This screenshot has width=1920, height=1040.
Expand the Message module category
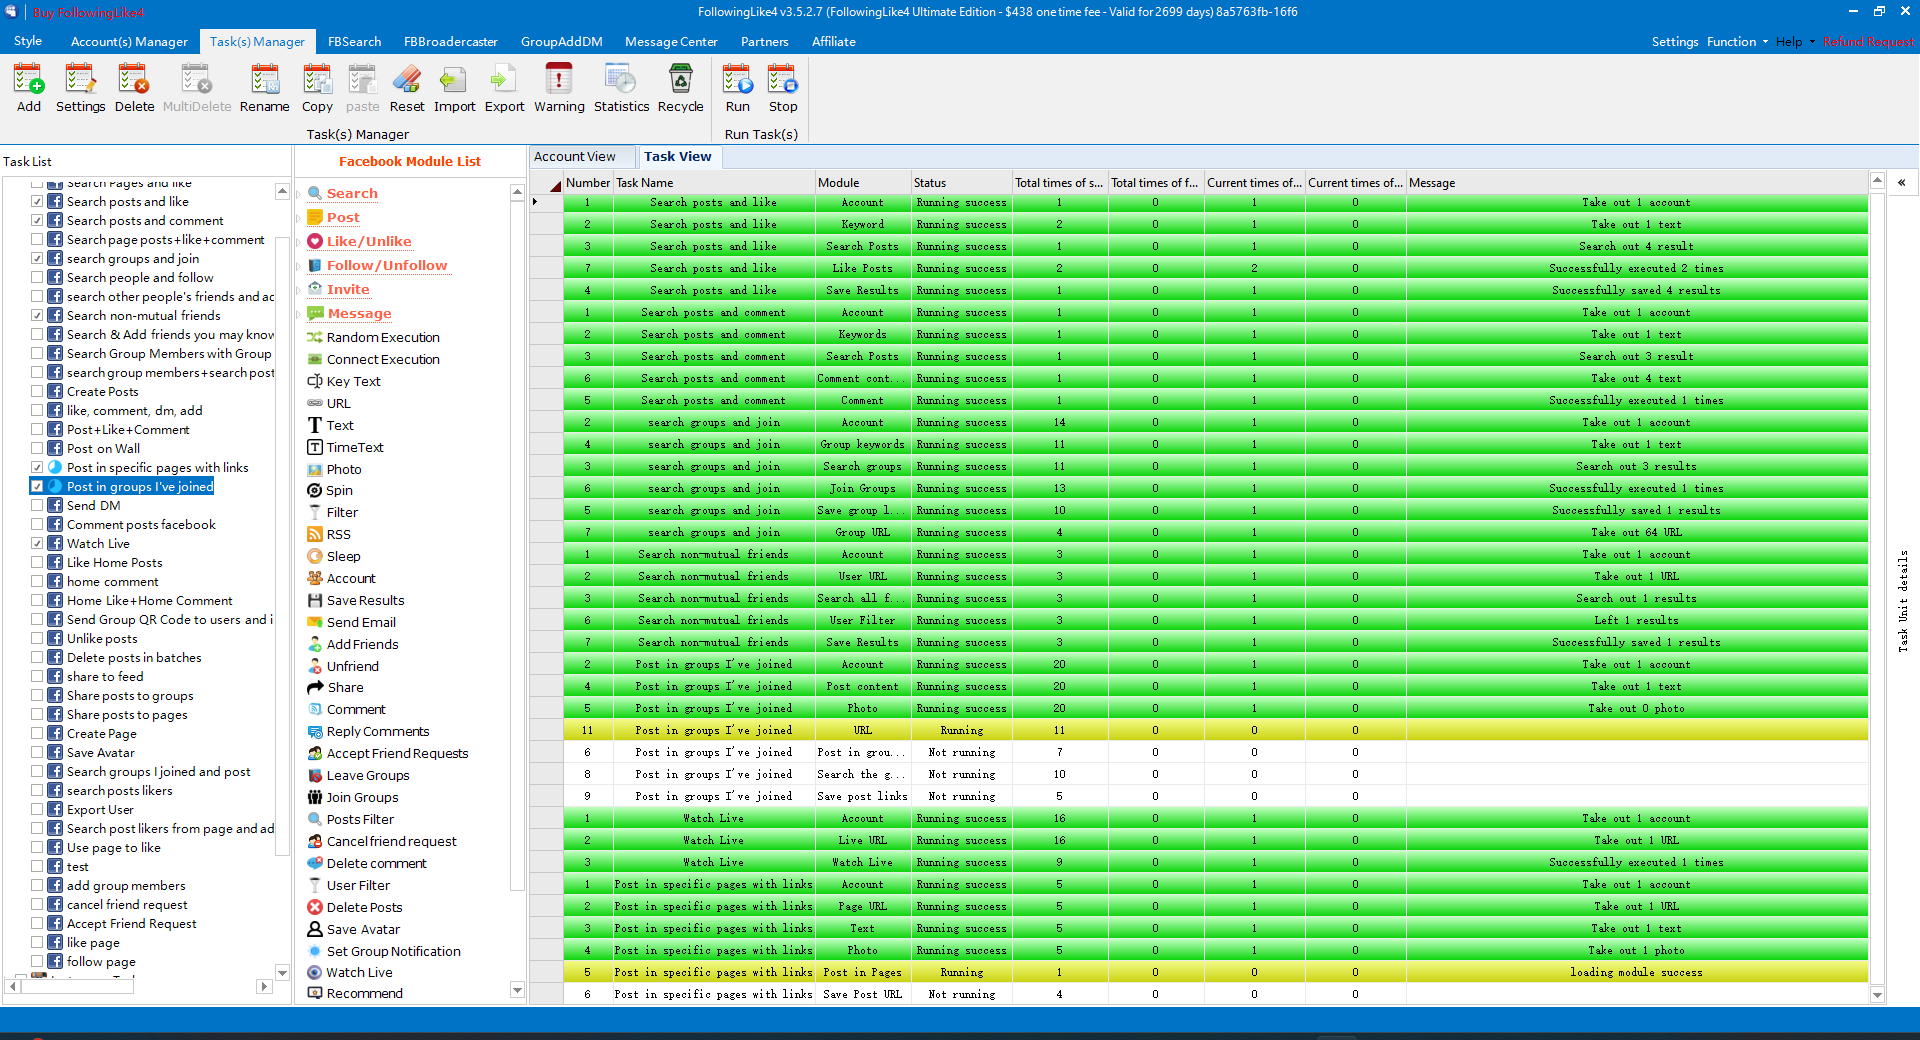coord(299,314)
